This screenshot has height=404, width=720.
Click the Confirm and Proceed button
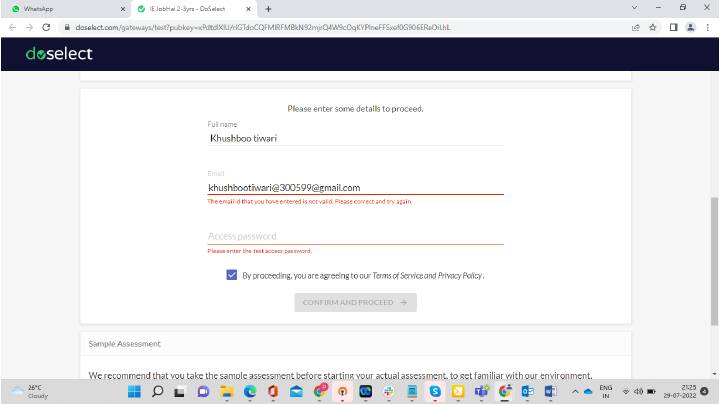(x=355, y=302)
